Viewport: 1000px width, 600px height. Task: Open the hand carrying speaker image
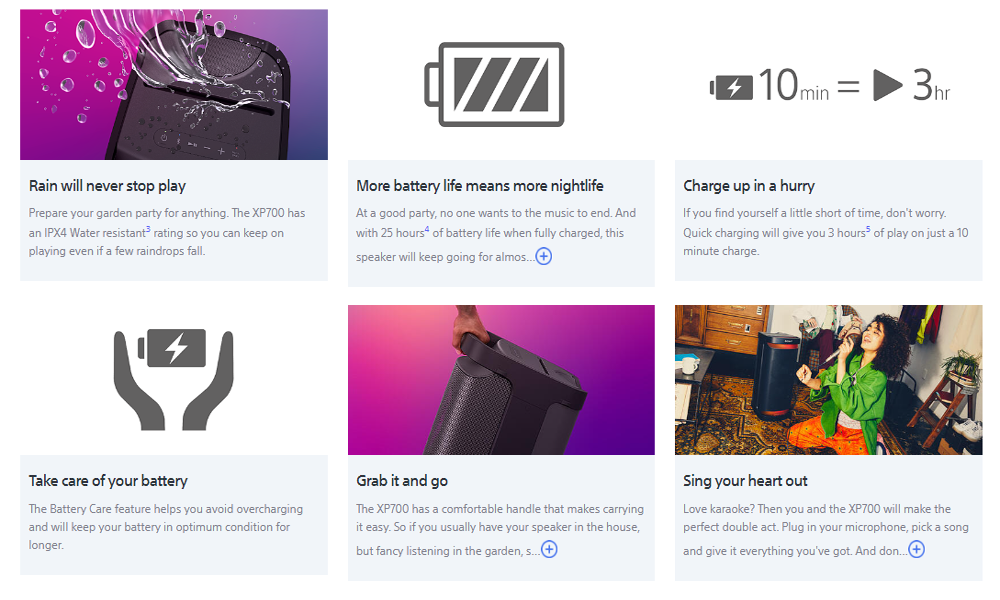(501, 380)
